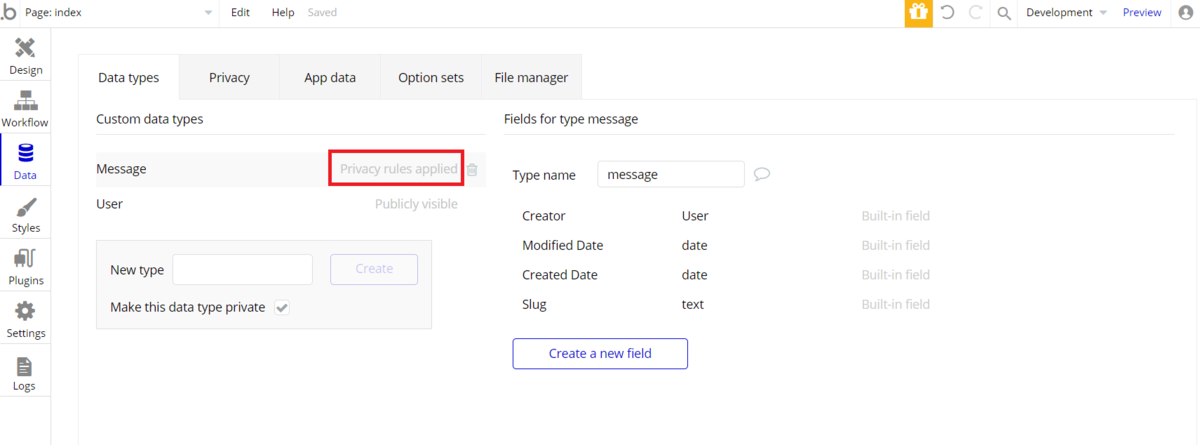This screenshot has height=445, width=1200.
Task: Open the Design tab in sidebar
Action: [x=25, y=55]
